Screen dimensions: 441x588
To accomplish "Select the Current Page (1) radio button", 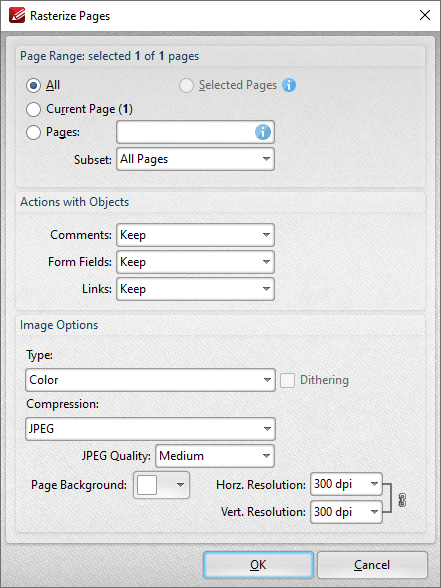I will click(x=33, y=109).
